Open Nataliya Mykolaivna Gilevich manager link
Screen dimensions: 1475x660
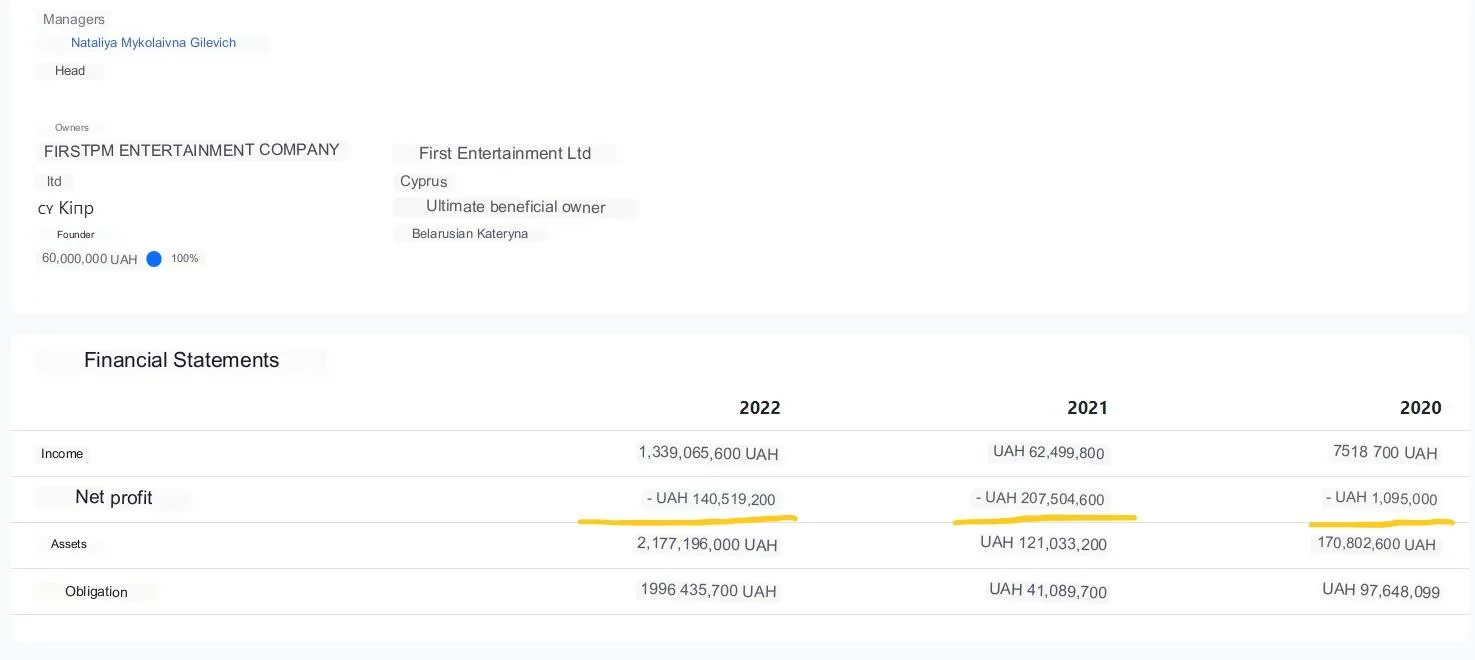(x=153, y=43)
